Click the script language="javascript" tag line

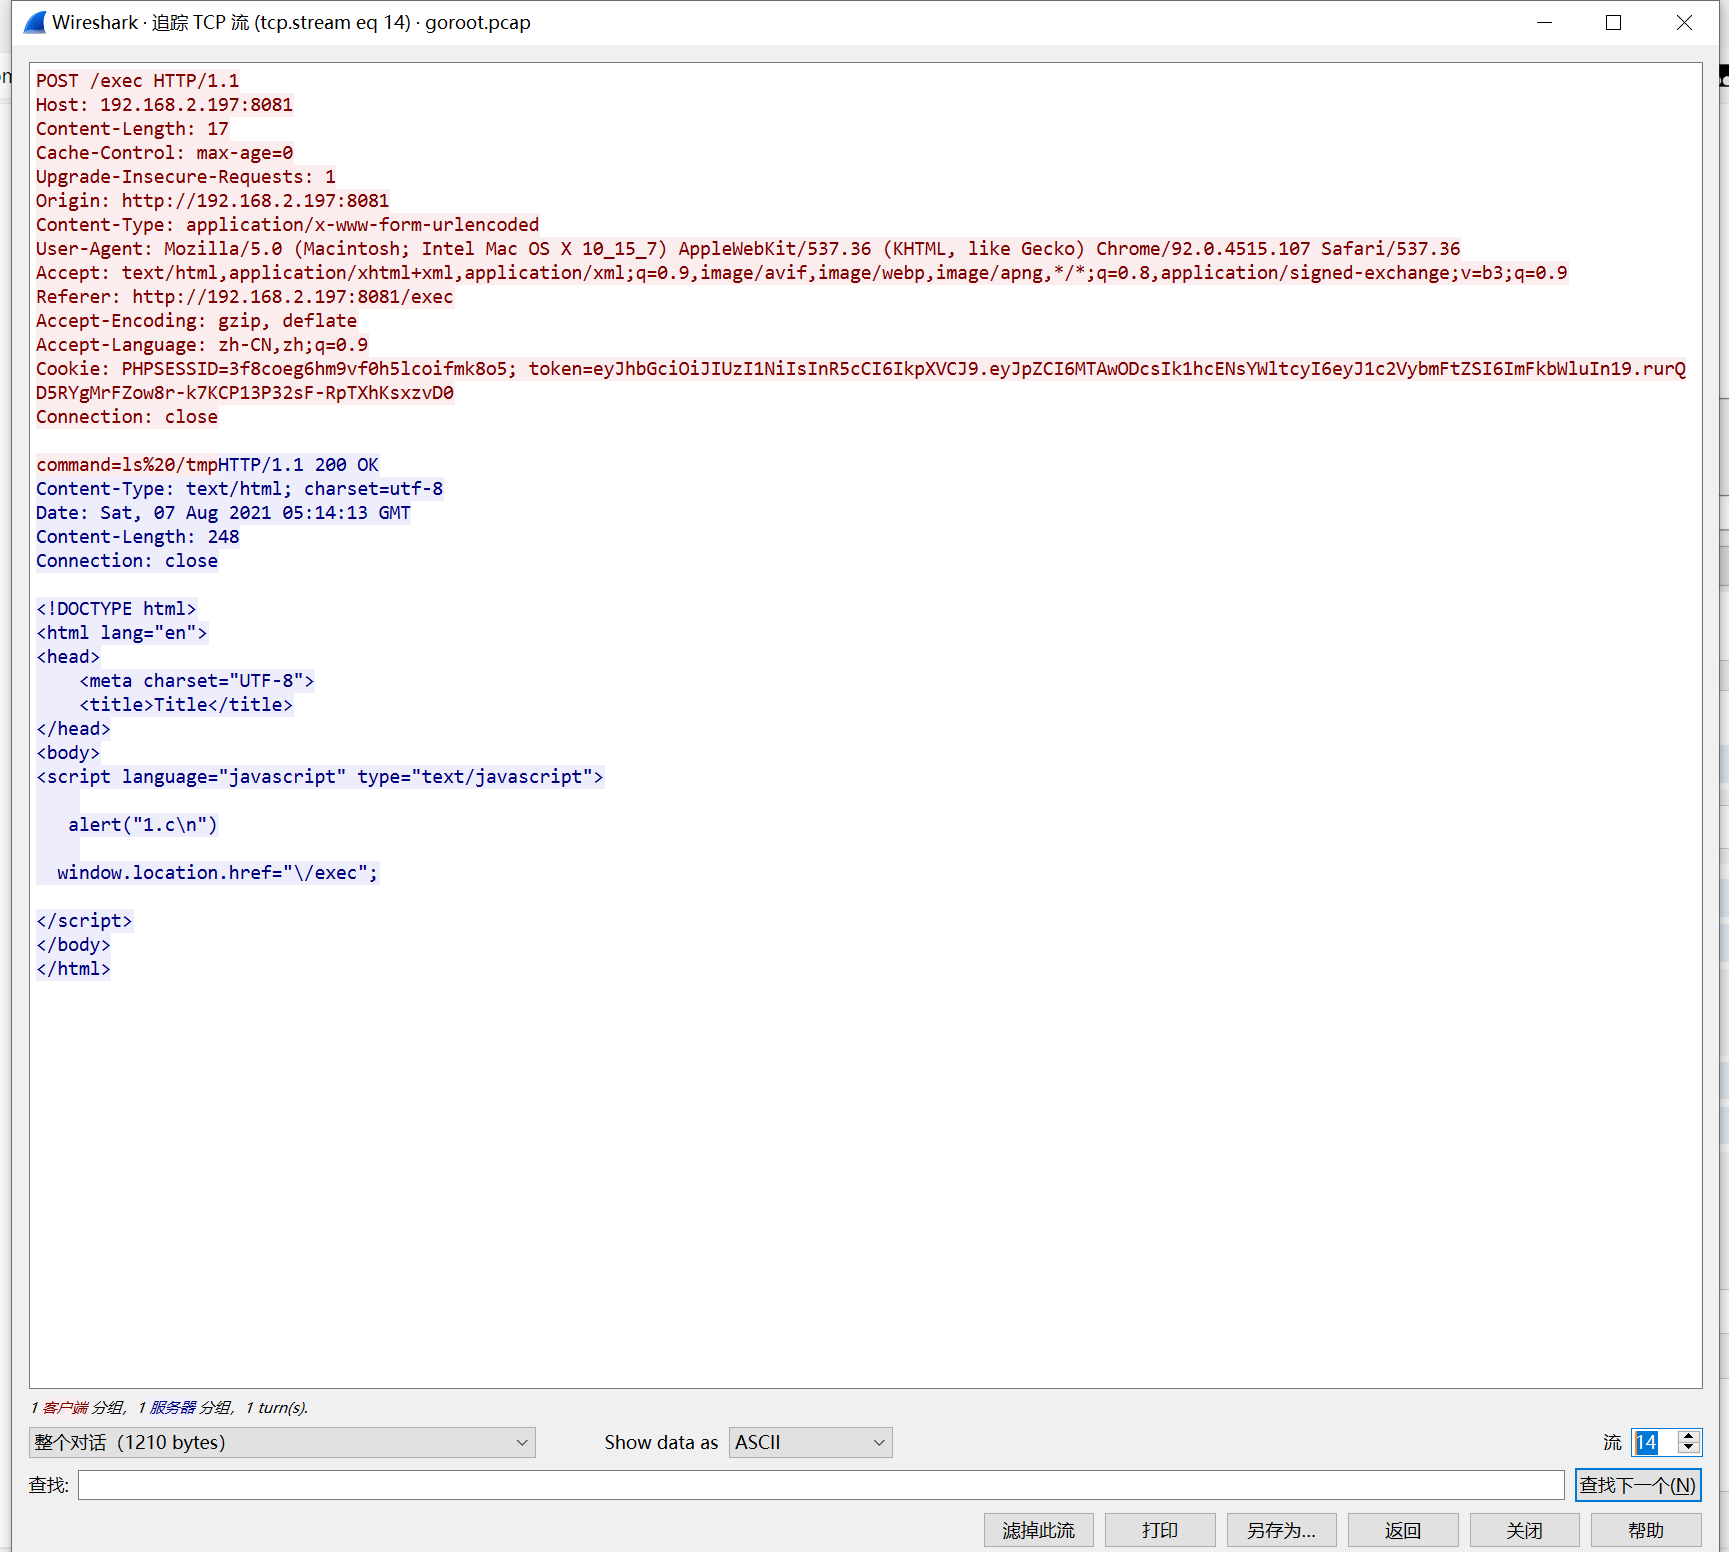tap(320, 777)
